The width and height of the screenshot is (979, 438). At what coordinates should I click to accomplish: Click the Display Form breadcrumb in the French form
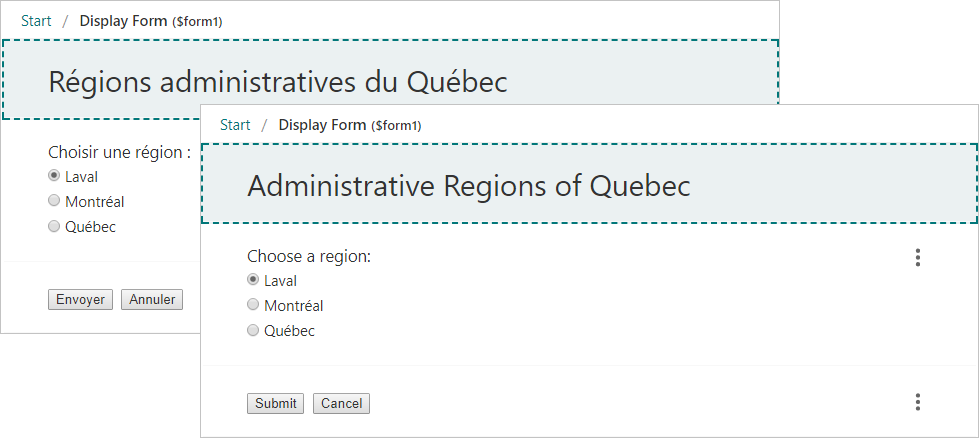pyautogui.click(x=123, y=20)
